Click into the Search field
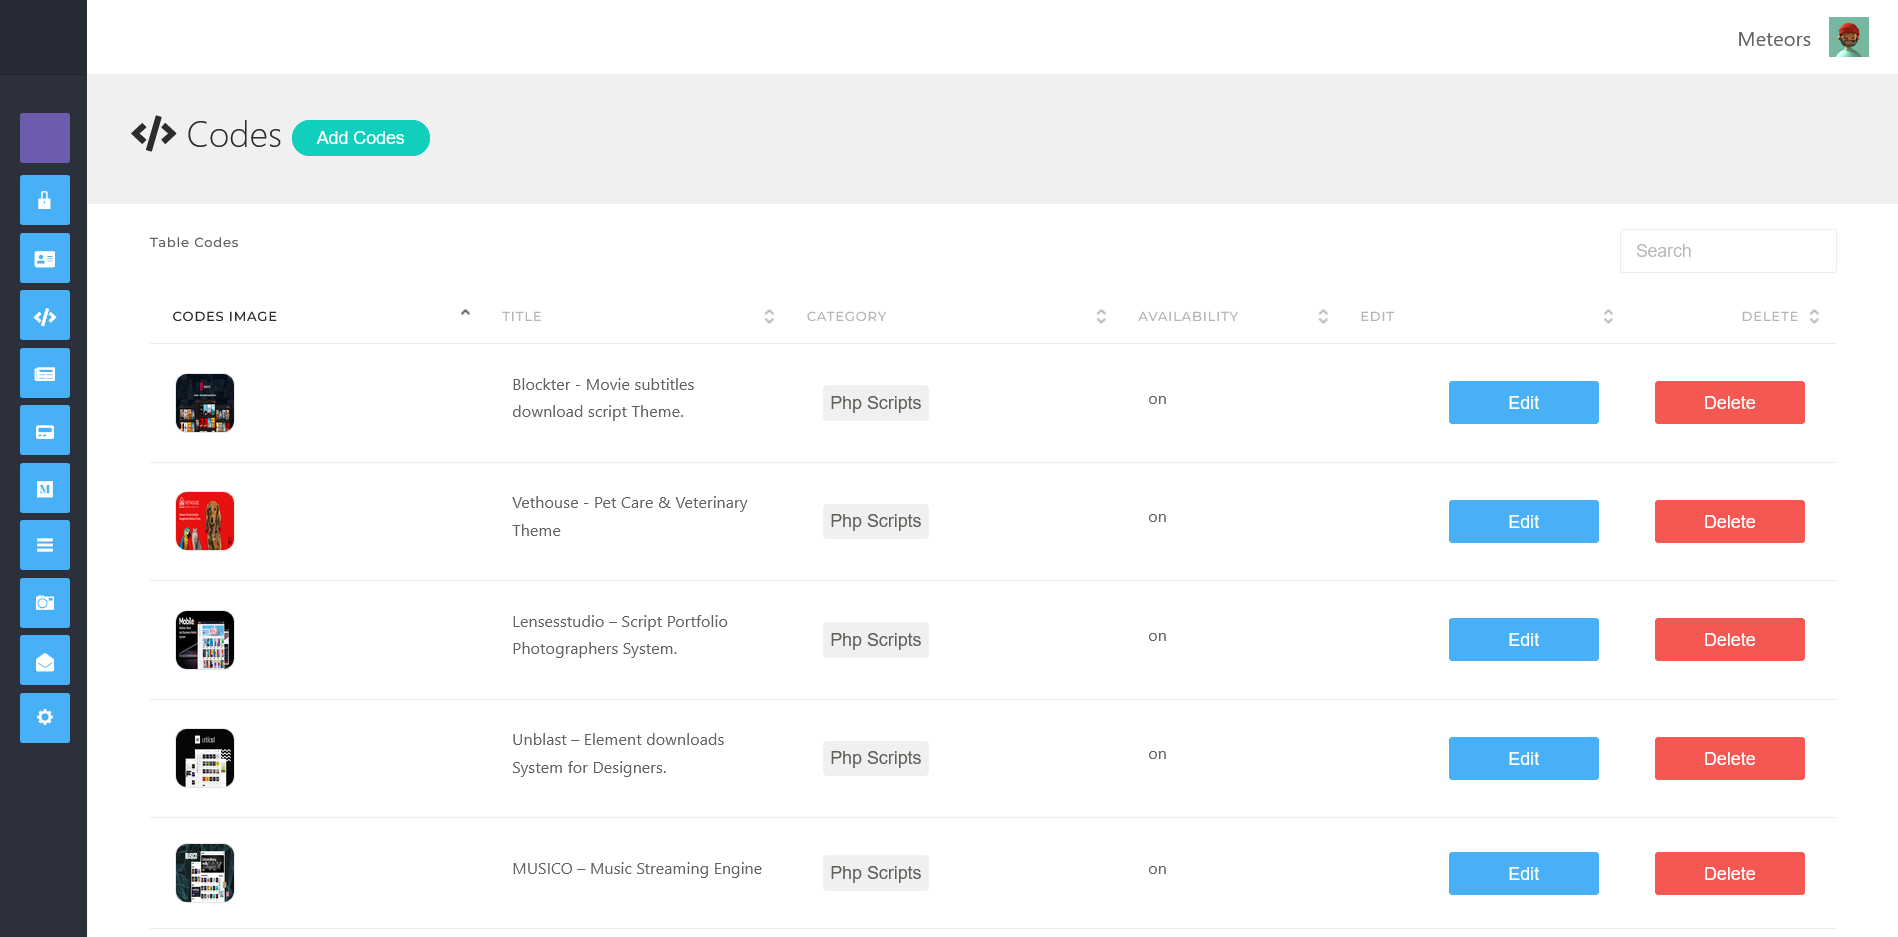Screen dimensions: 1898x937 pos(1727,251)
